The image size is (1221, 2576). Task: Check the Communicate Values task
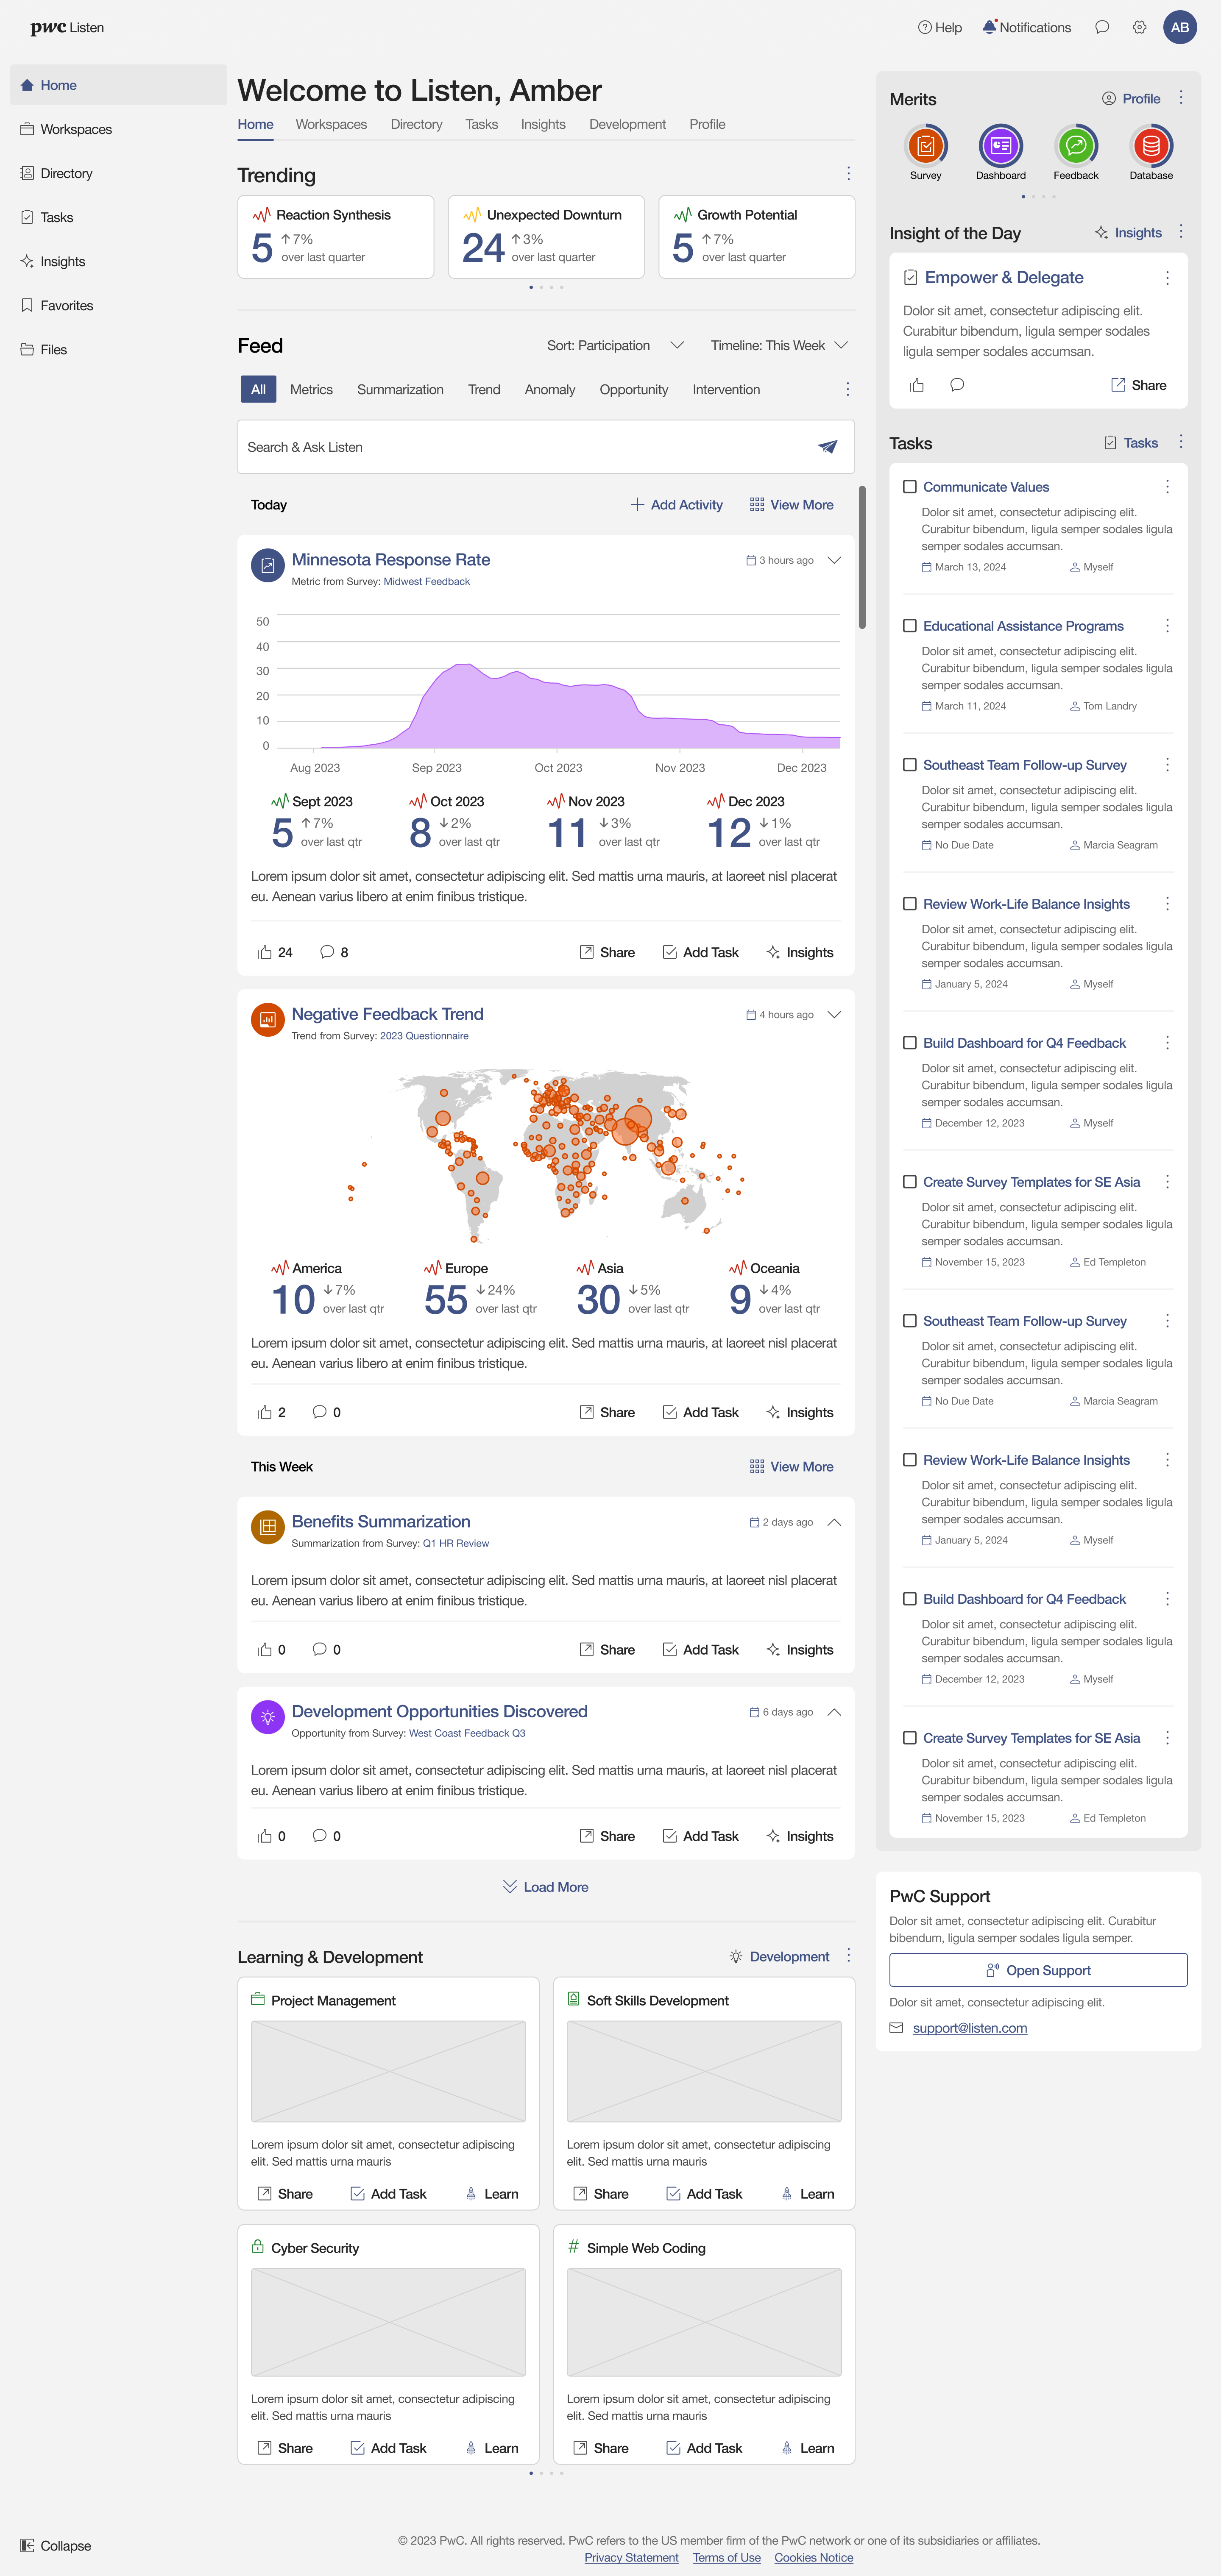909,487
